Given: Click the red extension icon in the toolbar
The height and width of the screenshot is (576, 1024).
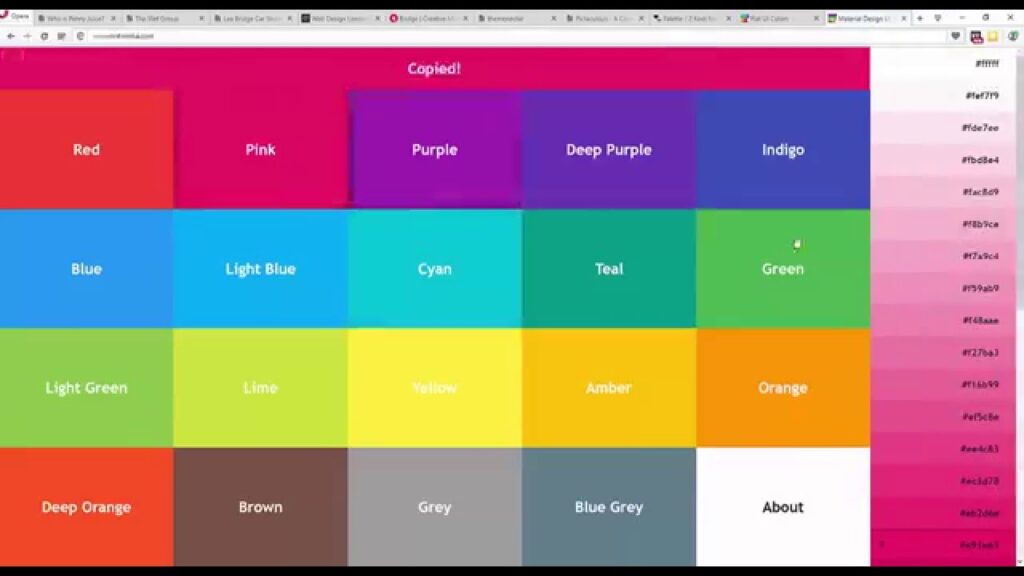Looking at the screenshot, I should pos(977,35).
